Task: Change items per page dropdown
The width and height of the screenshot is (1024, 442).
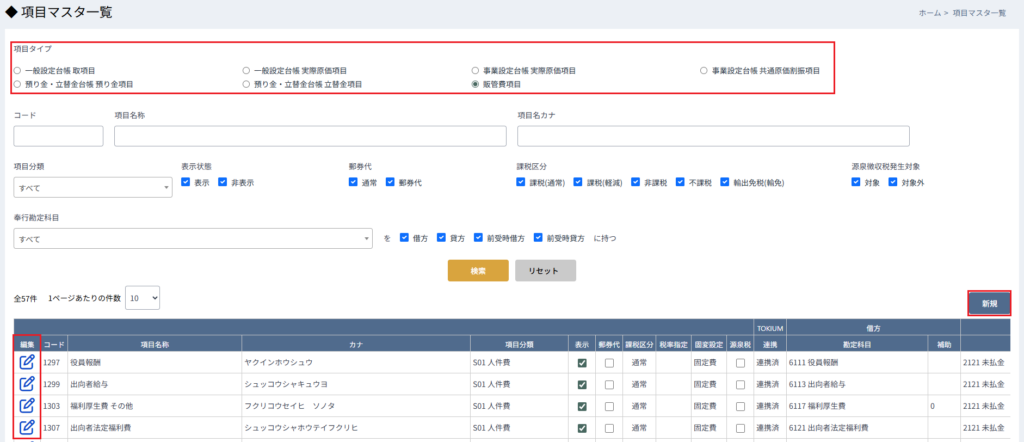Action: point(142,297)
